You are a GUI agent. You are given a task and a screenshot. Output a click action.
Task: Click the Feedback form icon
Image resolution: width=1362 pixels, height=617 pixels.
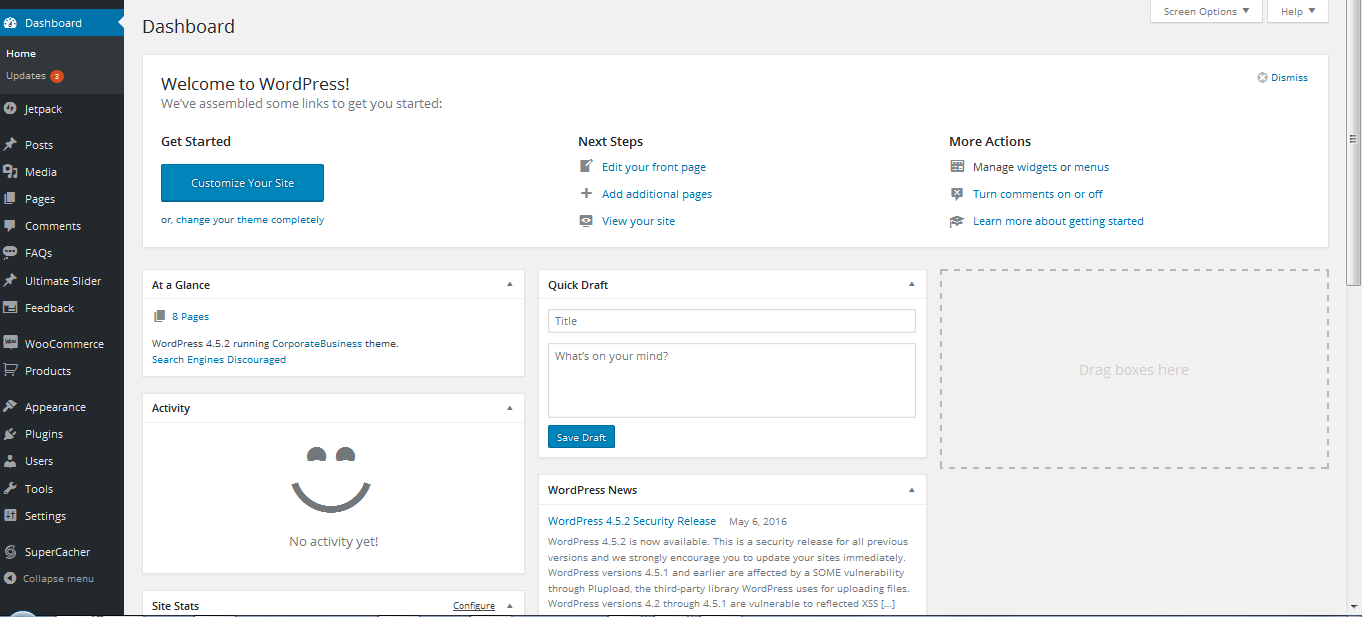click(x=10, y=308)
